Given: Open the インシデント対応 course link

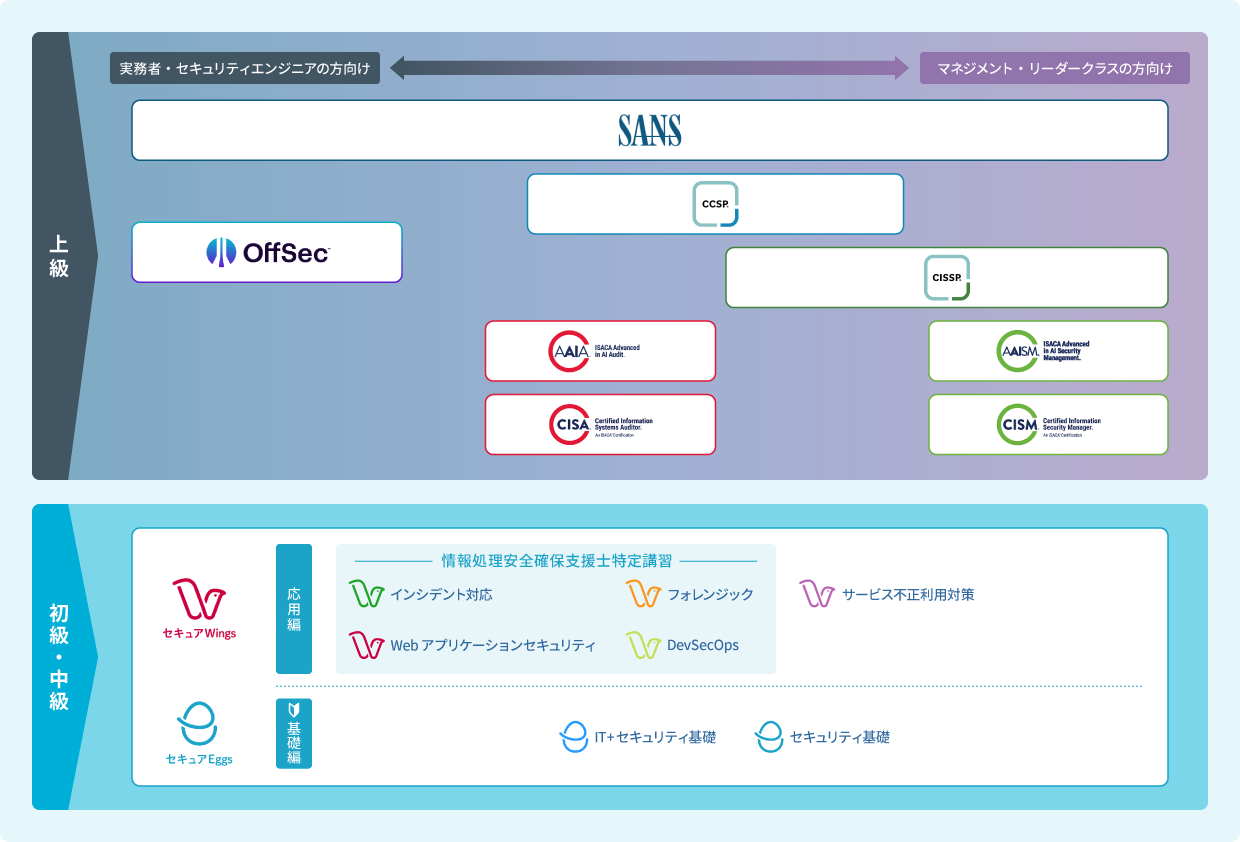Looking at the screenshot, I should click(x=441, y=594).
